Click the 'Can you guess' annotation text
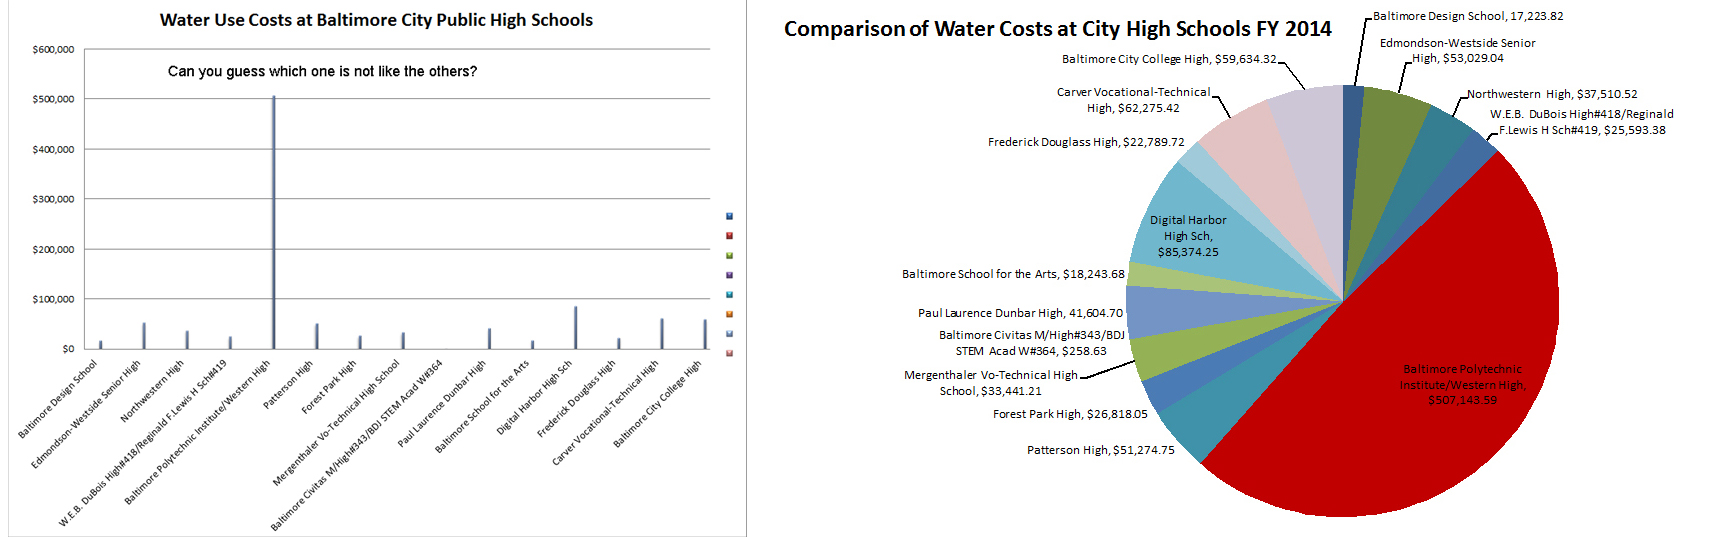Viewport: 1720px width, 537px height. [x=322, y=71]
